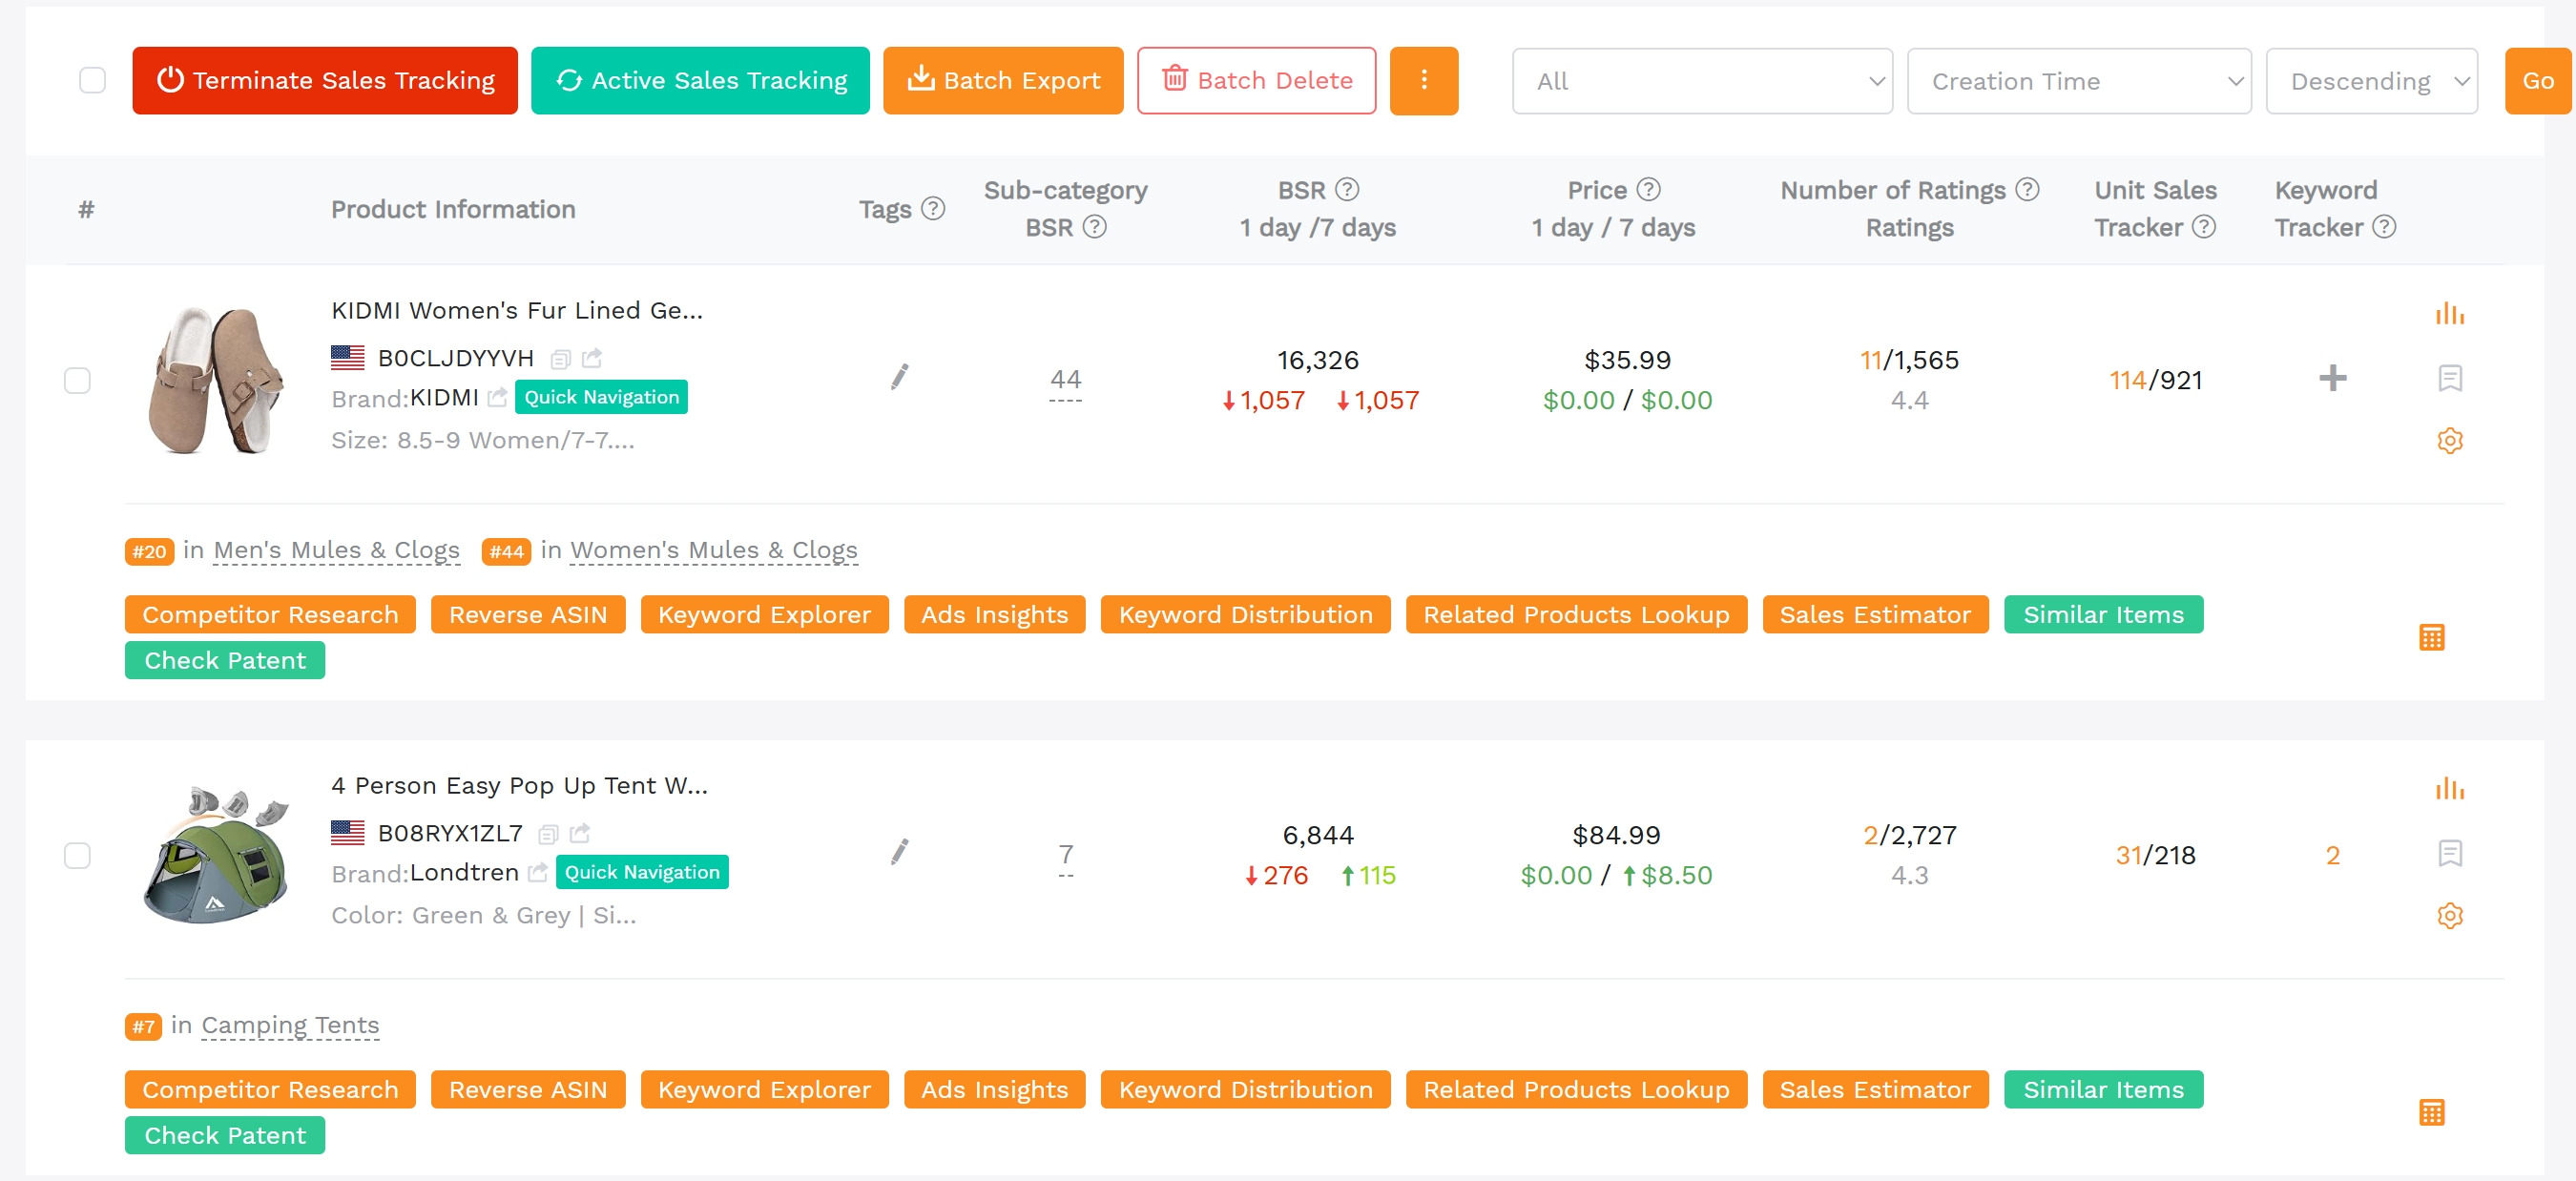Image resolution: width=2576 pixels, height=1181 pixels.
Task: Copy ASIN B0CLJDYYVH icon
Action: 560,359
